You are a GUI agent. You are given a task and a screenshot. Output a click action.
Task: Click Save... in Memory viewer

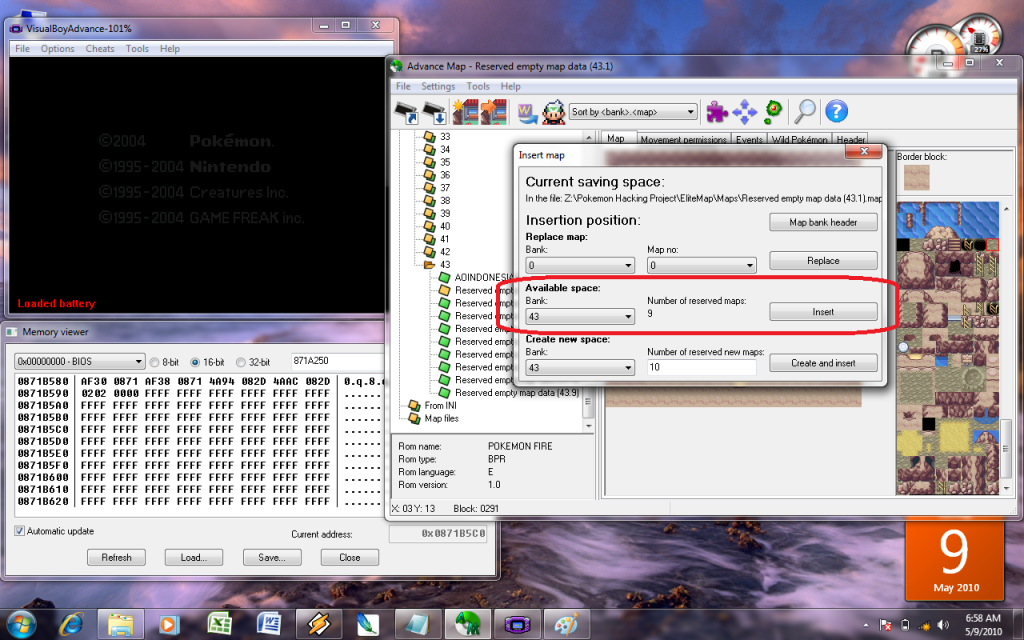(272, 557)
